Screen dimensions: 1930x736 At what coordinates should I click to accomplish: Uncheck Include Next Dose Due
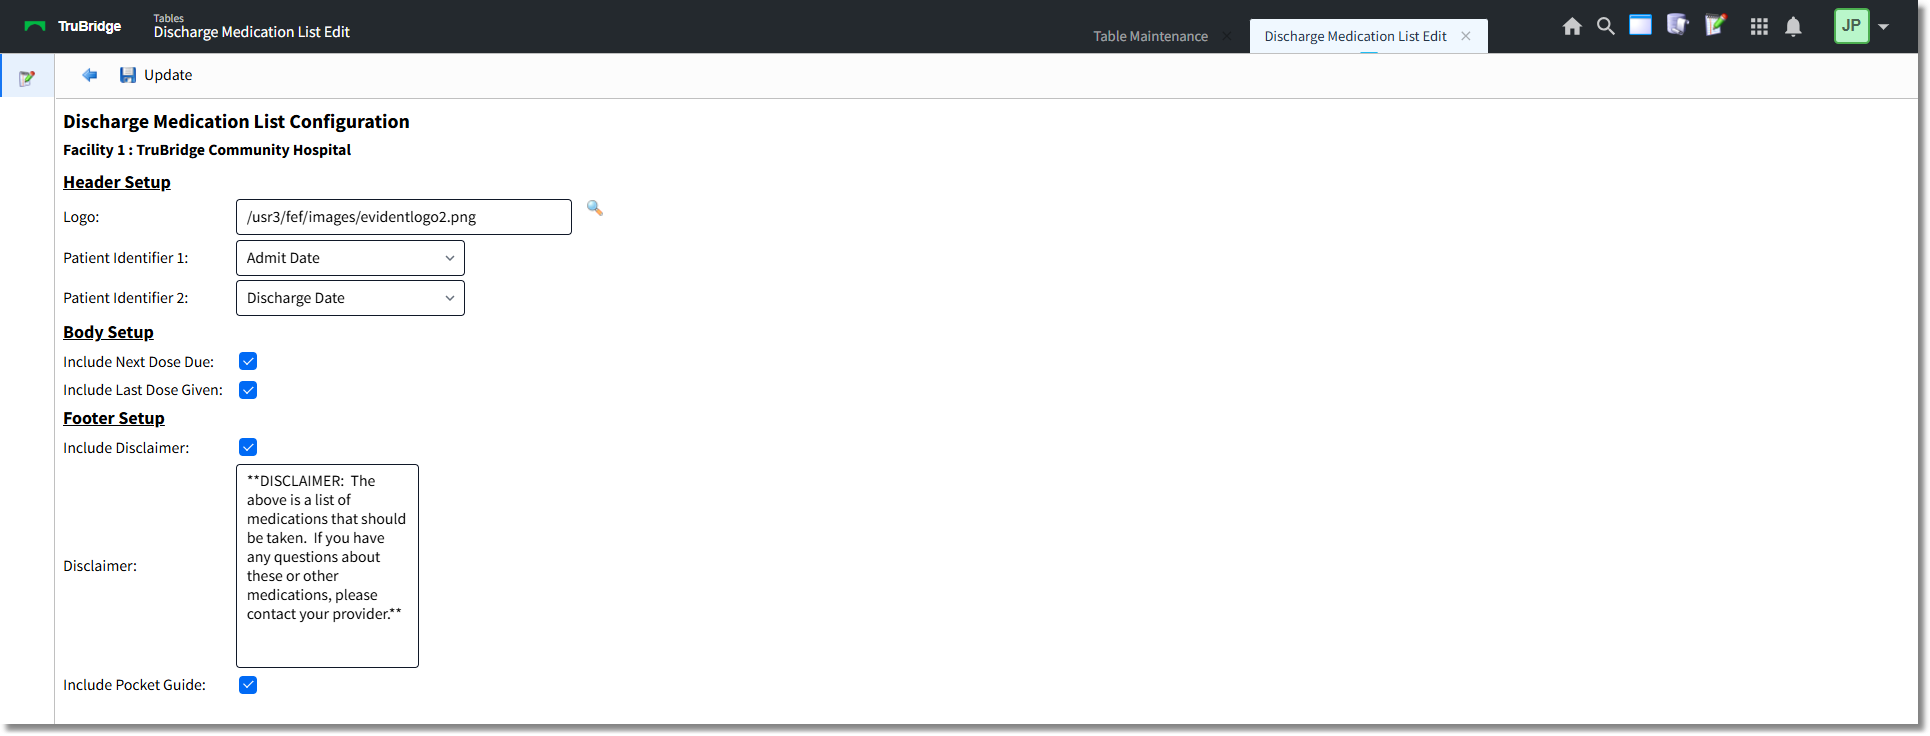[248, 361]
